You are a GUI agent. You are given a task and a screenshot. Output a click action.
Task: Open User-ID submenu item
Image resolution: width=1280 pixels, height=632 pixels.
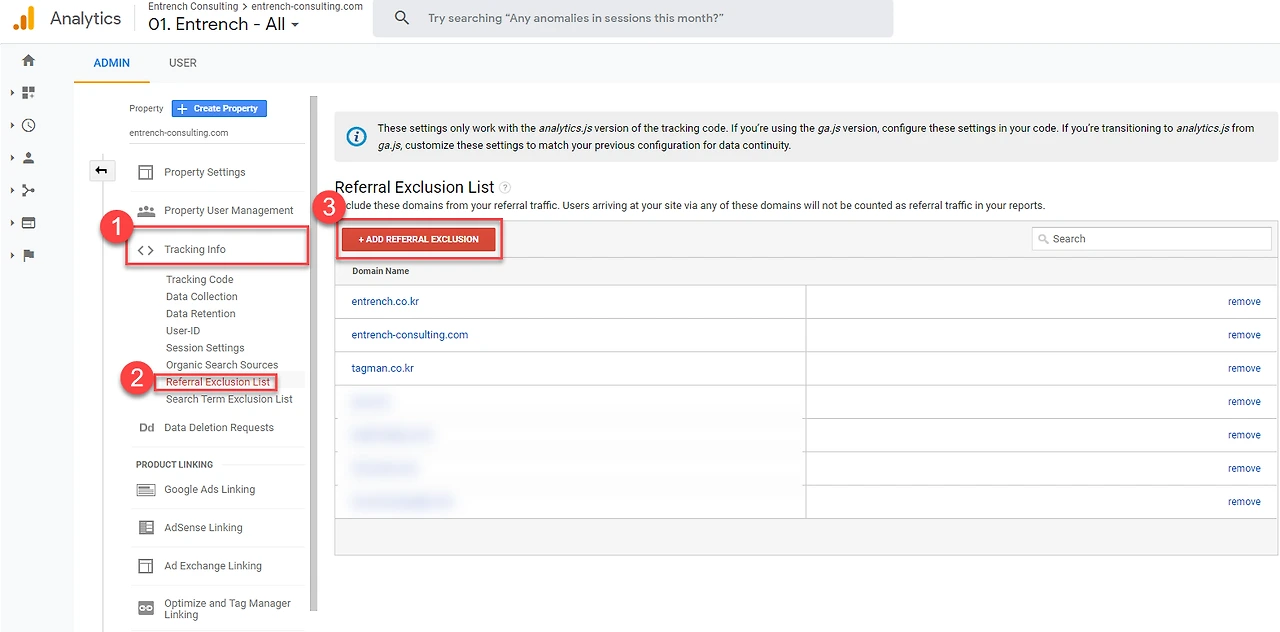pyautogui.click(x=183, y=330)
